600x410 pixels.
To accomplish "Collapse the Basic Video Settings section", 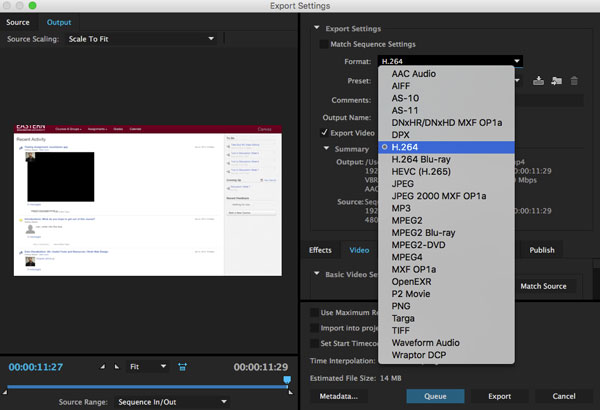I will coord(316,274).
